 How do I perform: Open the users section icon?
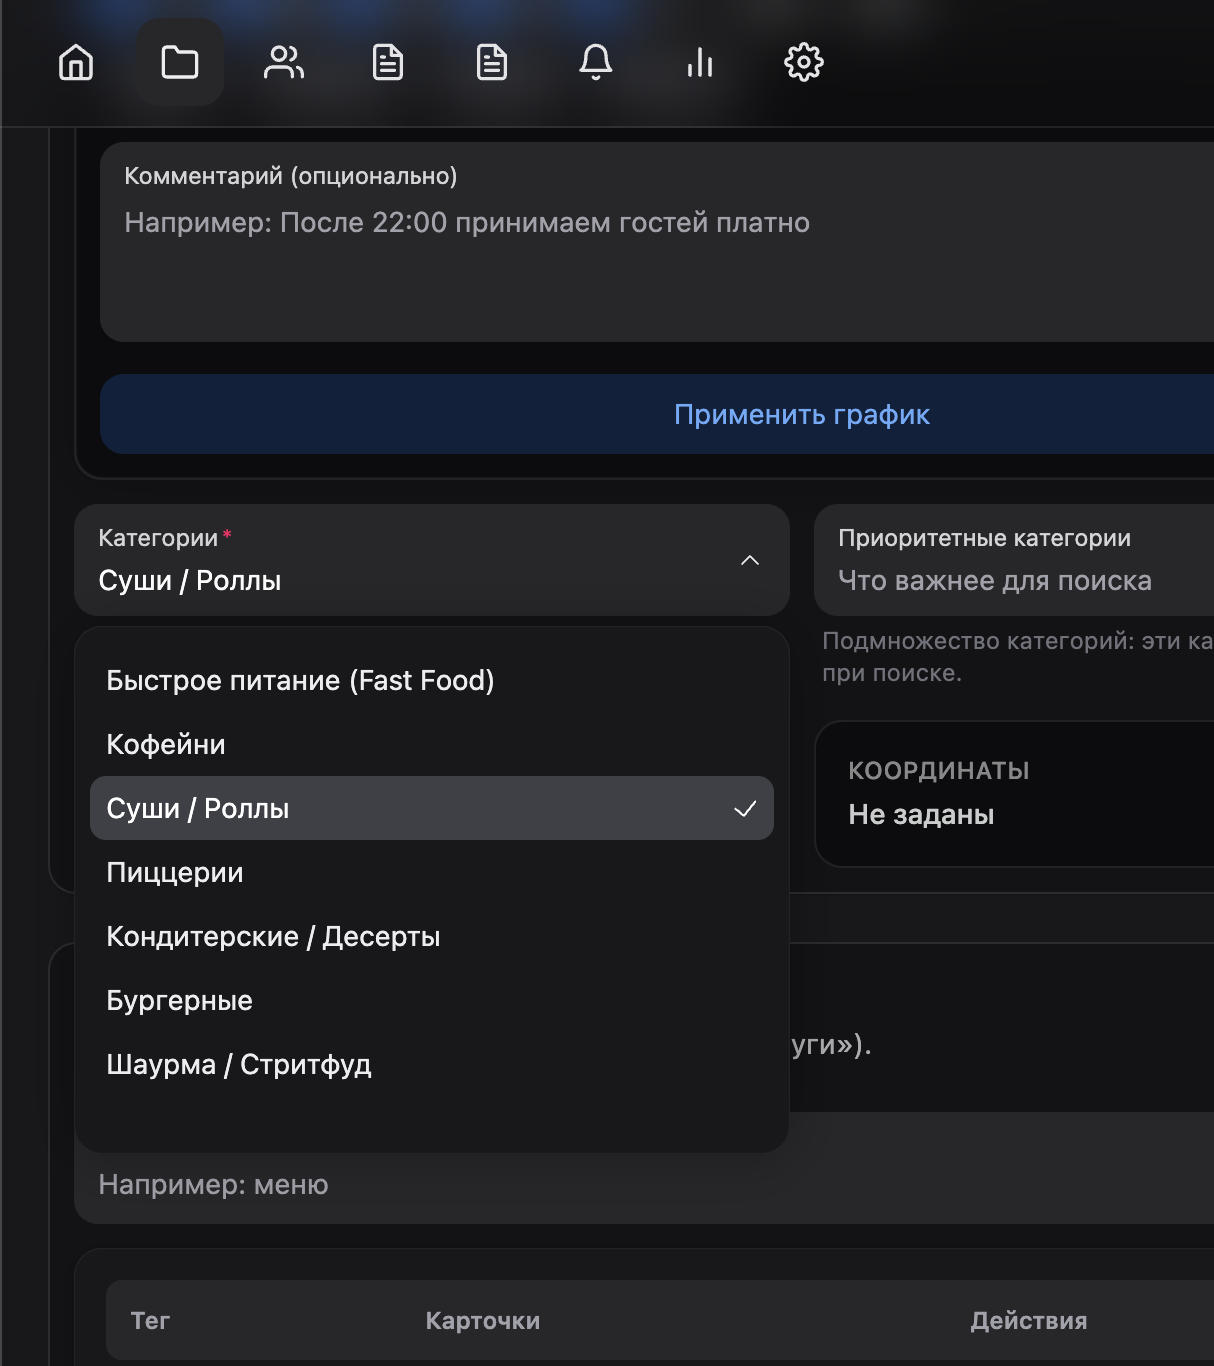[x=283, y=61]
